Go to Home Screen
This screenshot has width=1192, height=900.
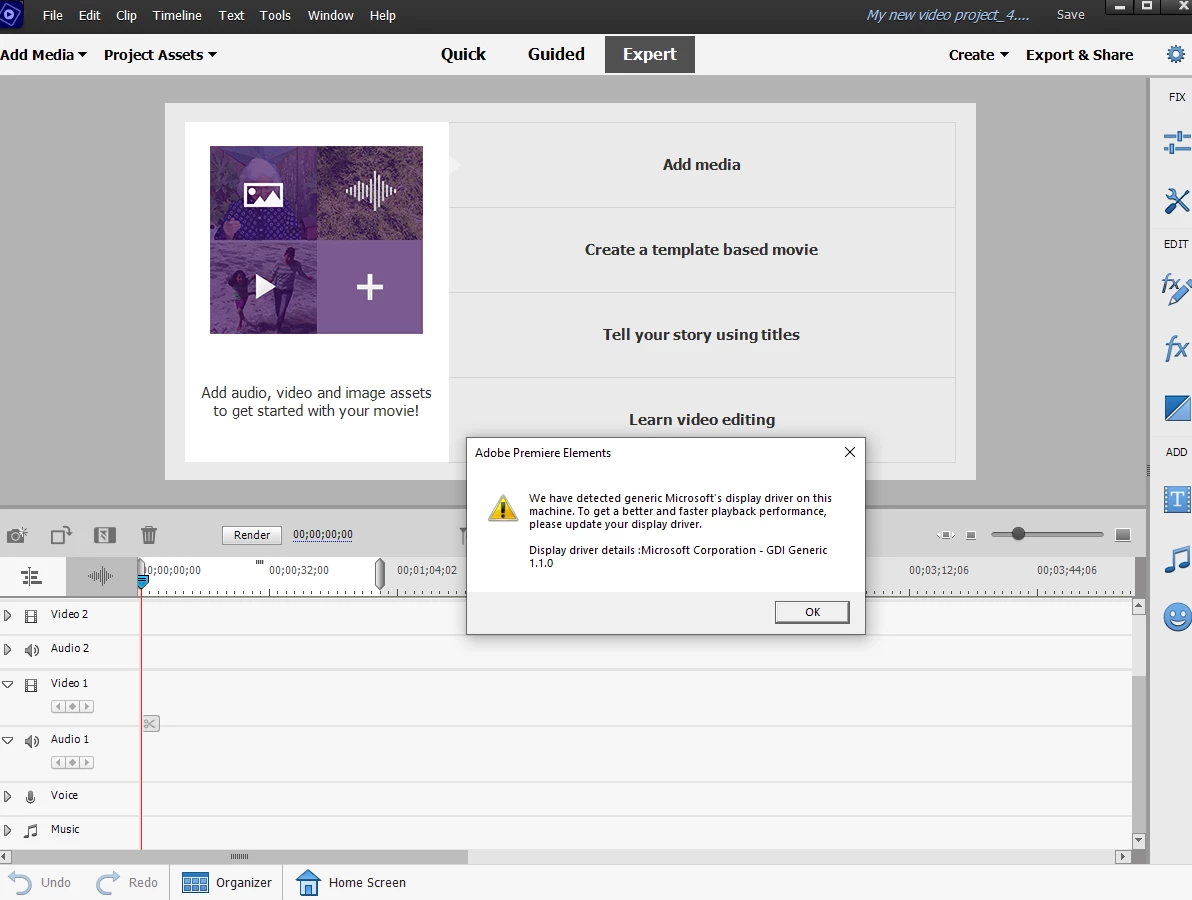[350, 883]
